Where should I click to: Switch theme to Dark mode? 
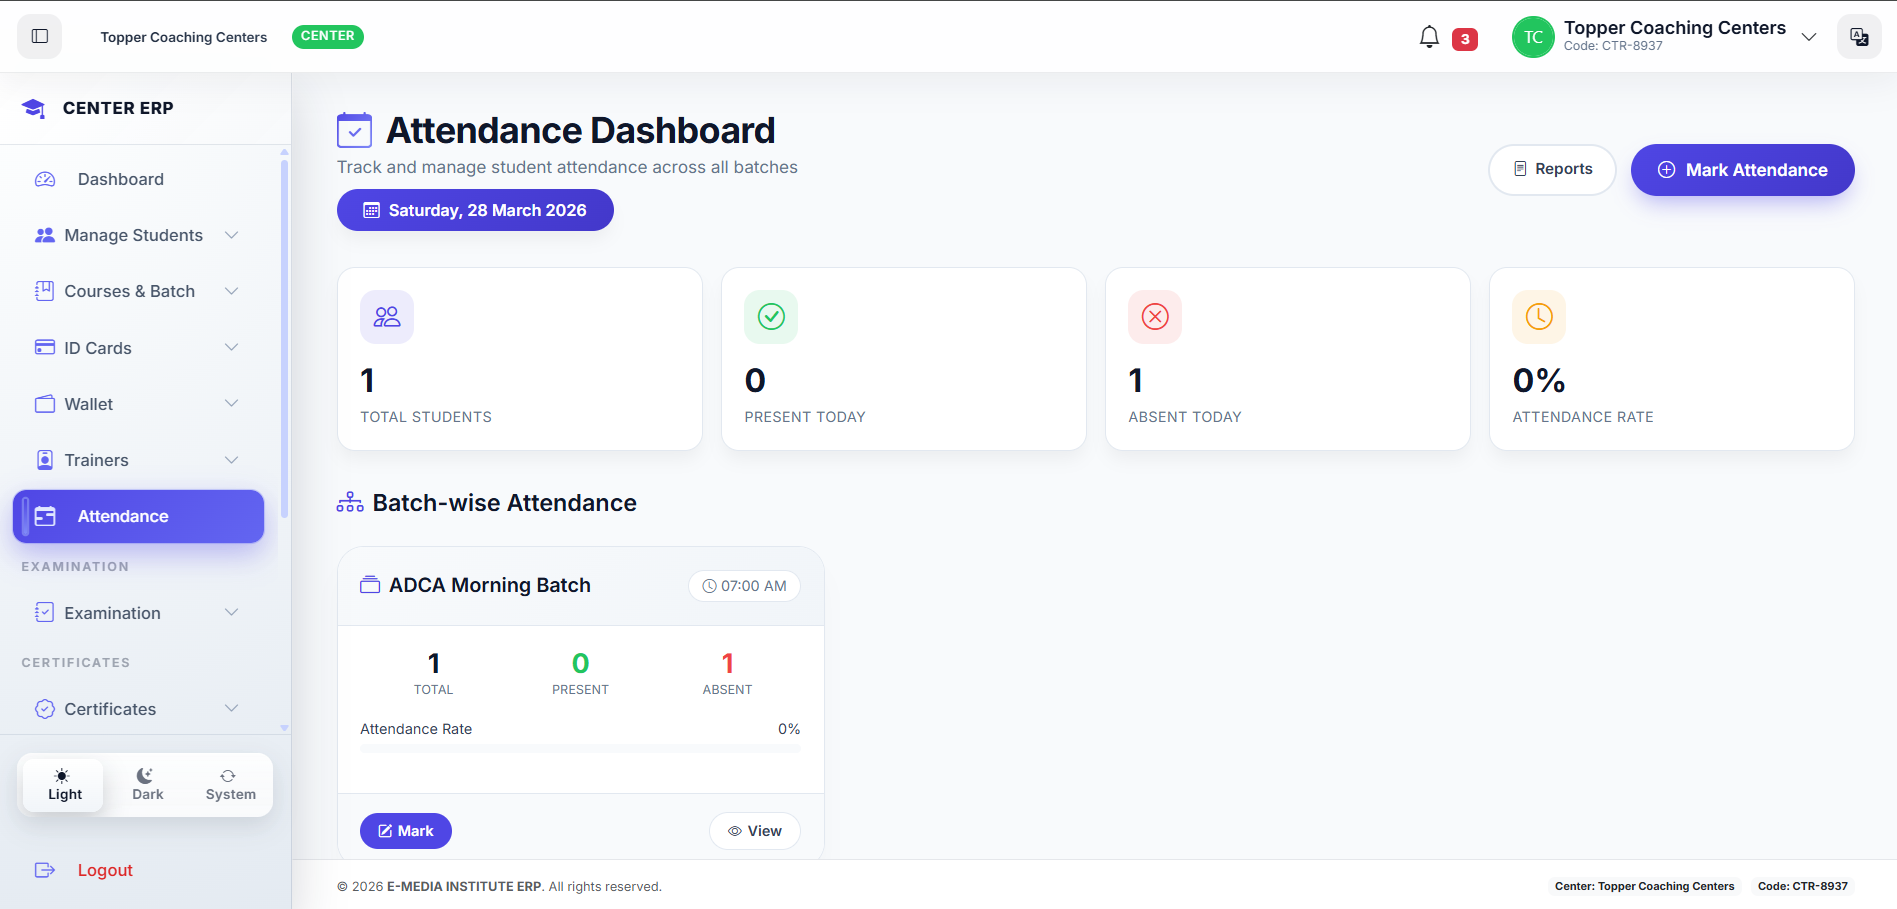pyautogui.click(x=146, y=783)
